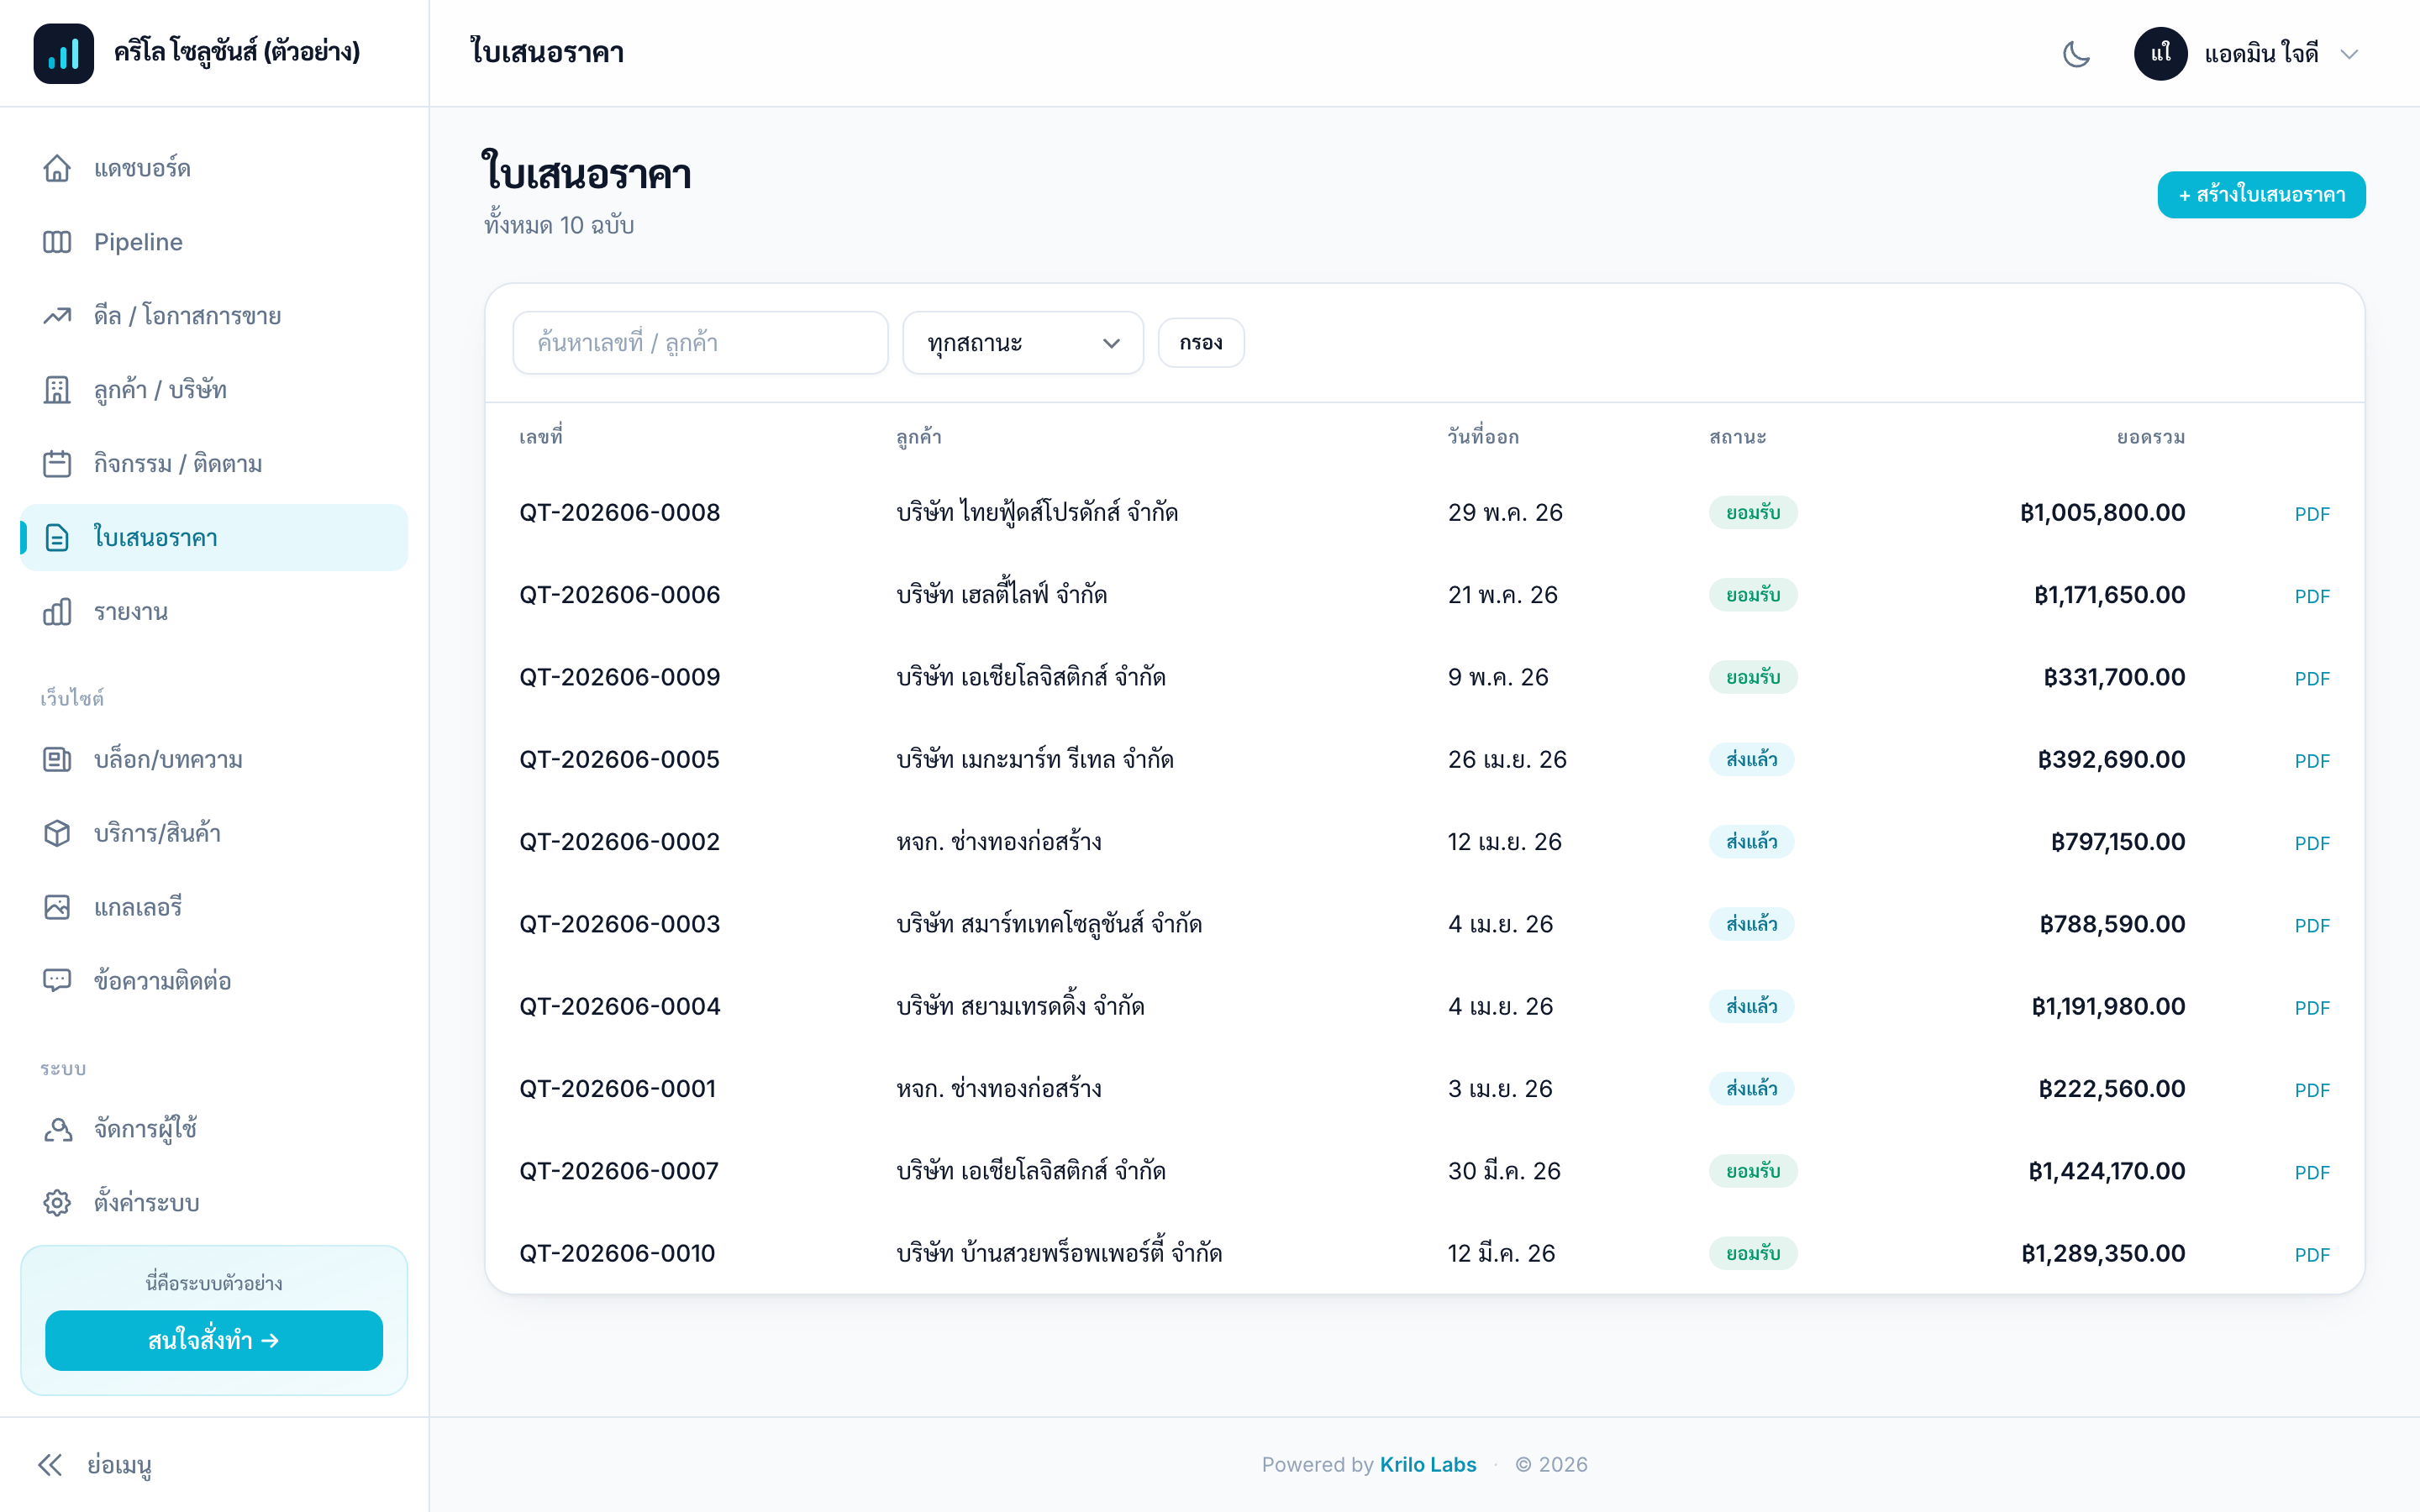Open PDF for QT-202606-0008
The image size is (2420, 1512).
[2311, 514]
